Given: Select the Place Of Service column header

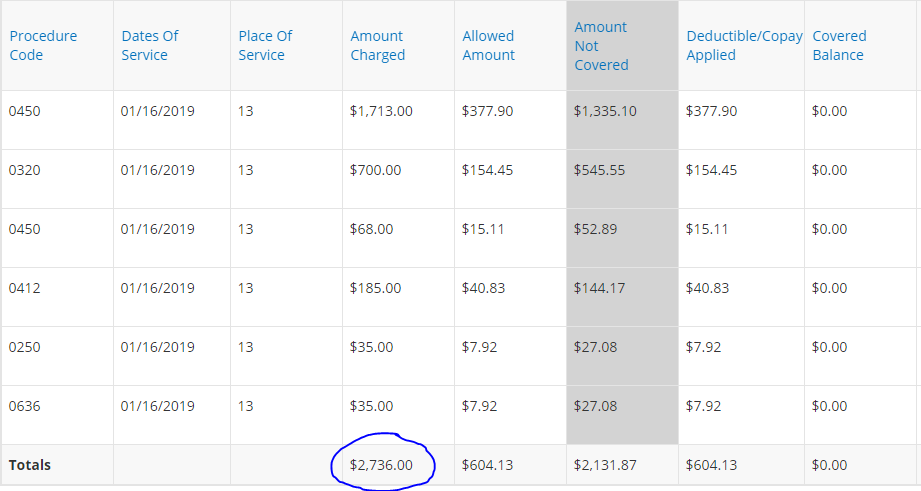Looking at the screenshot, I should [265, 46].
